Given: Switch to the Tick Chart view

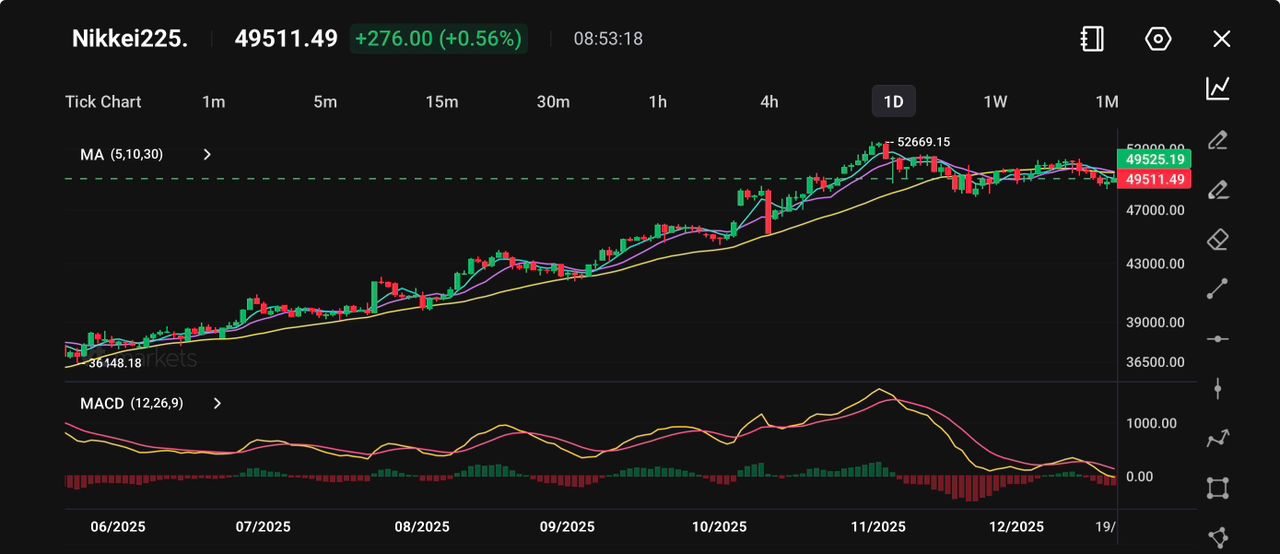Looking at the screenshot, I should click(x=103, y=102).
